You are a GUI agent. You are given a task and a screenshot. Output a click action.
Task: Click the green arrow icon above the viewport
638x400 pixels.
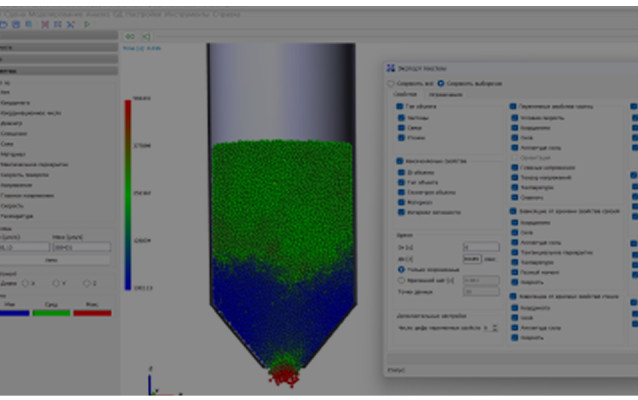click(146, 37)
